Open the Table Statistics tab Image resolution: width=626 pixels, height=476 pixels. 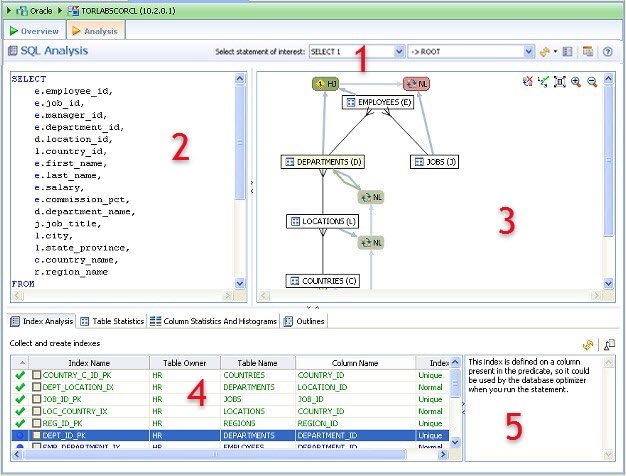tap(112, 321)
